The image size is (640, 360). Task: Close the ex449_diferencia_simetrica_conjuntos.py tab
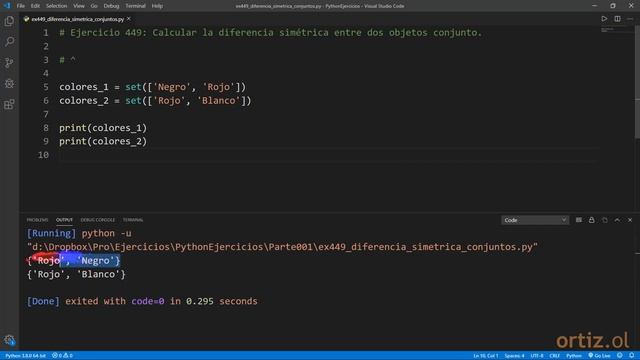tap(129, 19)
